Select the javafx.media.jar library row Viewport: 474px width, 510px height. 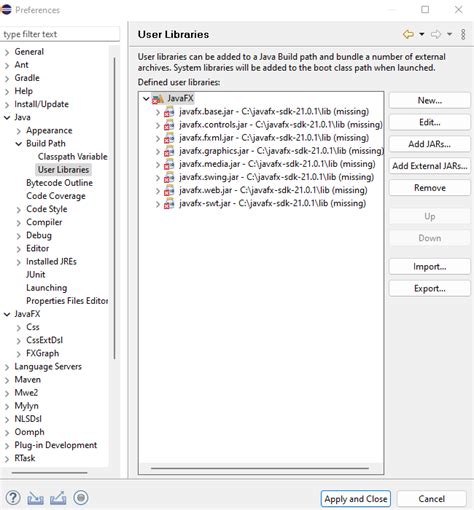tap(277, 164)
